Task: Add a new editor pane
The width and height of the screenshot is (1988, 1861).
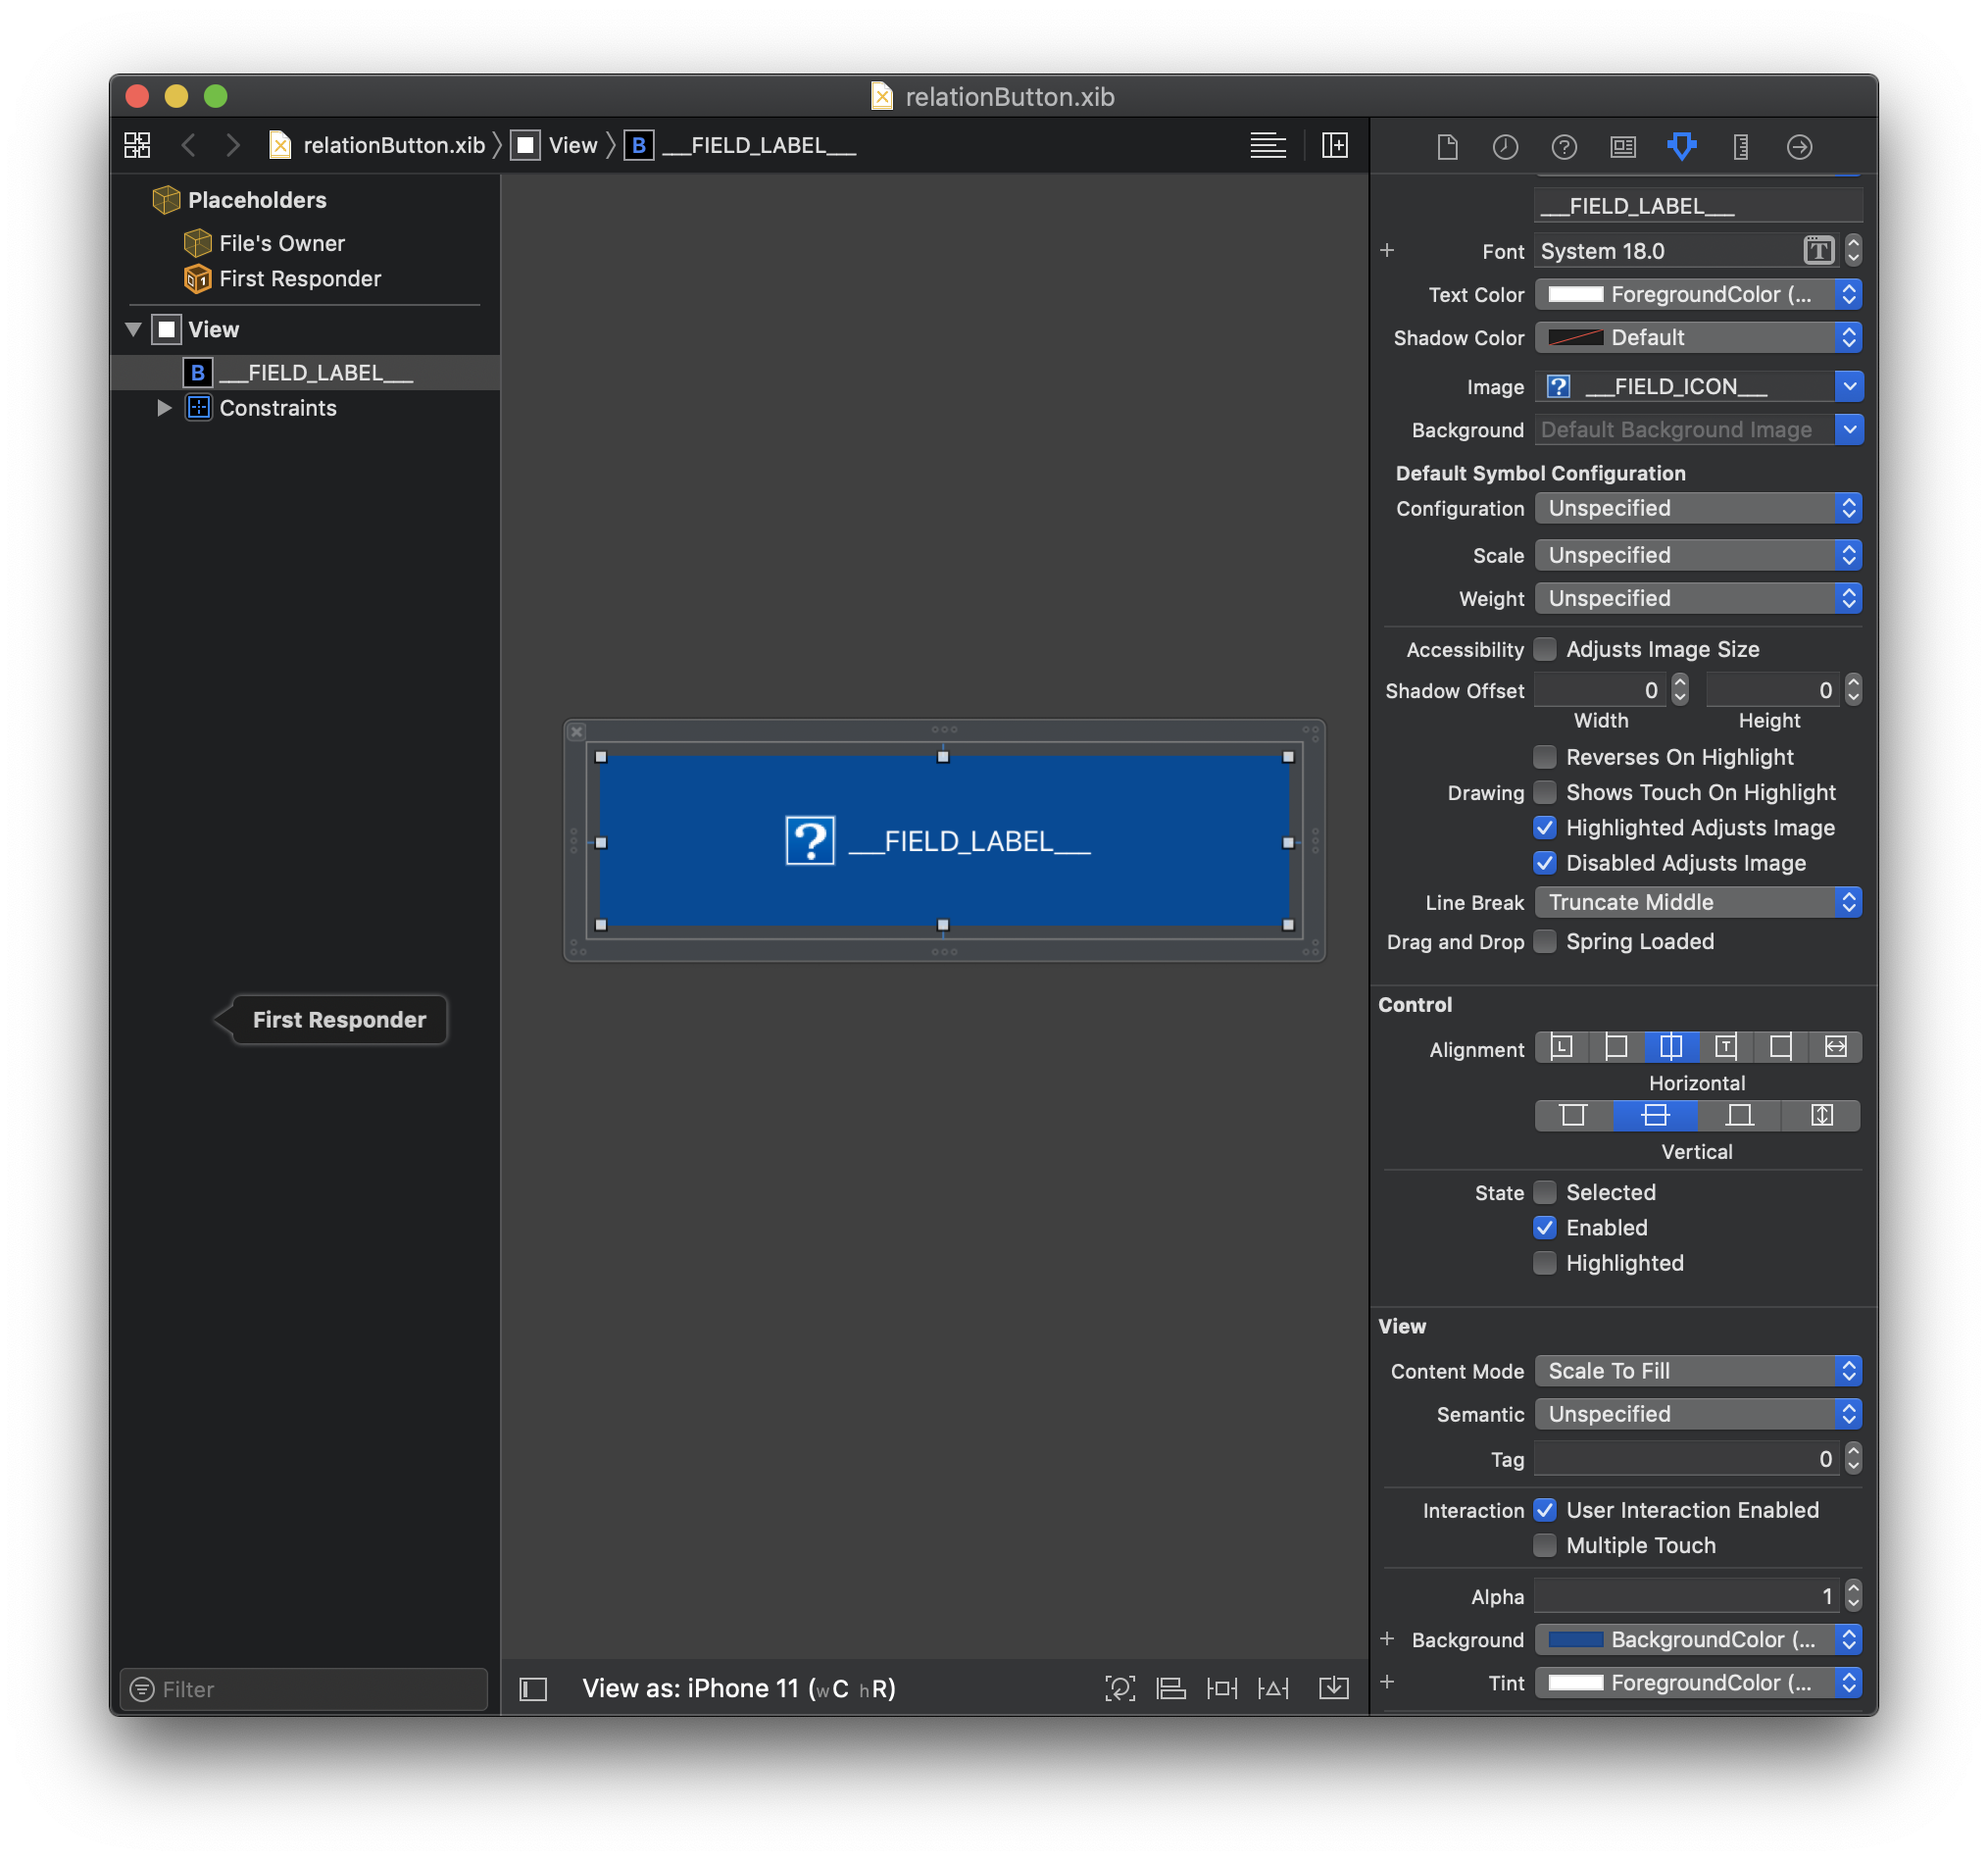Action: click(x=1335, y=145)
